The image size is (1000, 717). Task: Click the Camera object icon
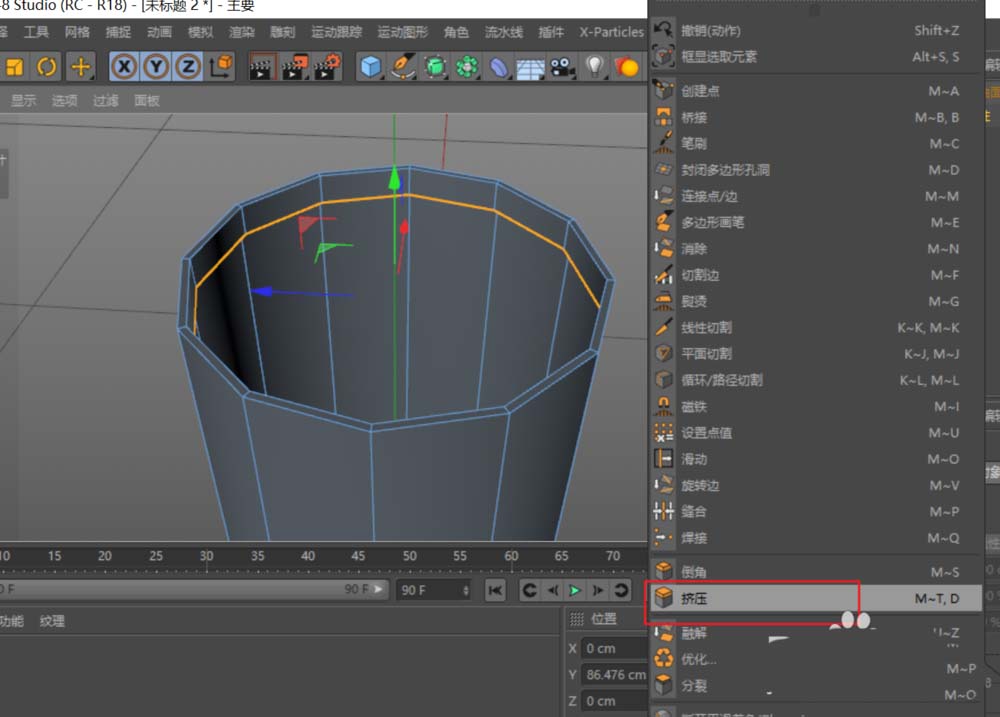(x=563, y=67)
